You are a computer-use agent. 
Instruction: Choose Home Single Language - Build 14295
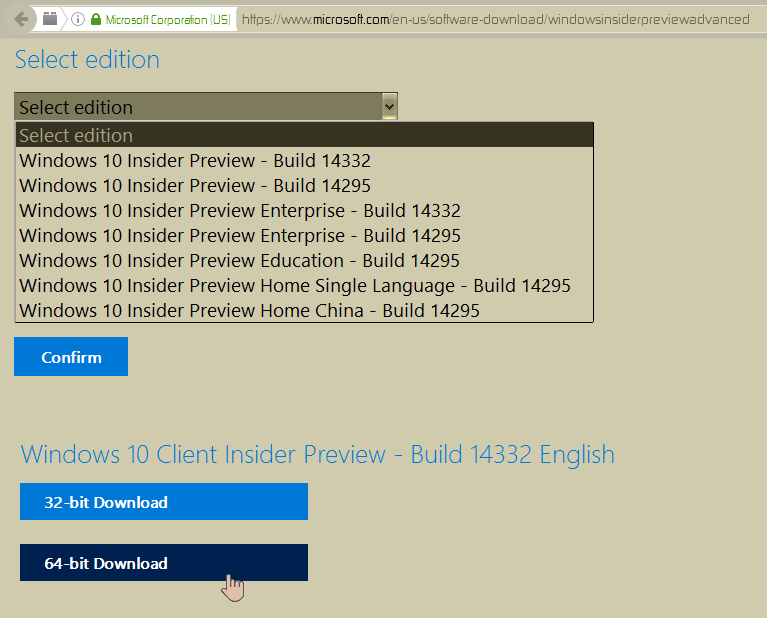click(304, 285)
